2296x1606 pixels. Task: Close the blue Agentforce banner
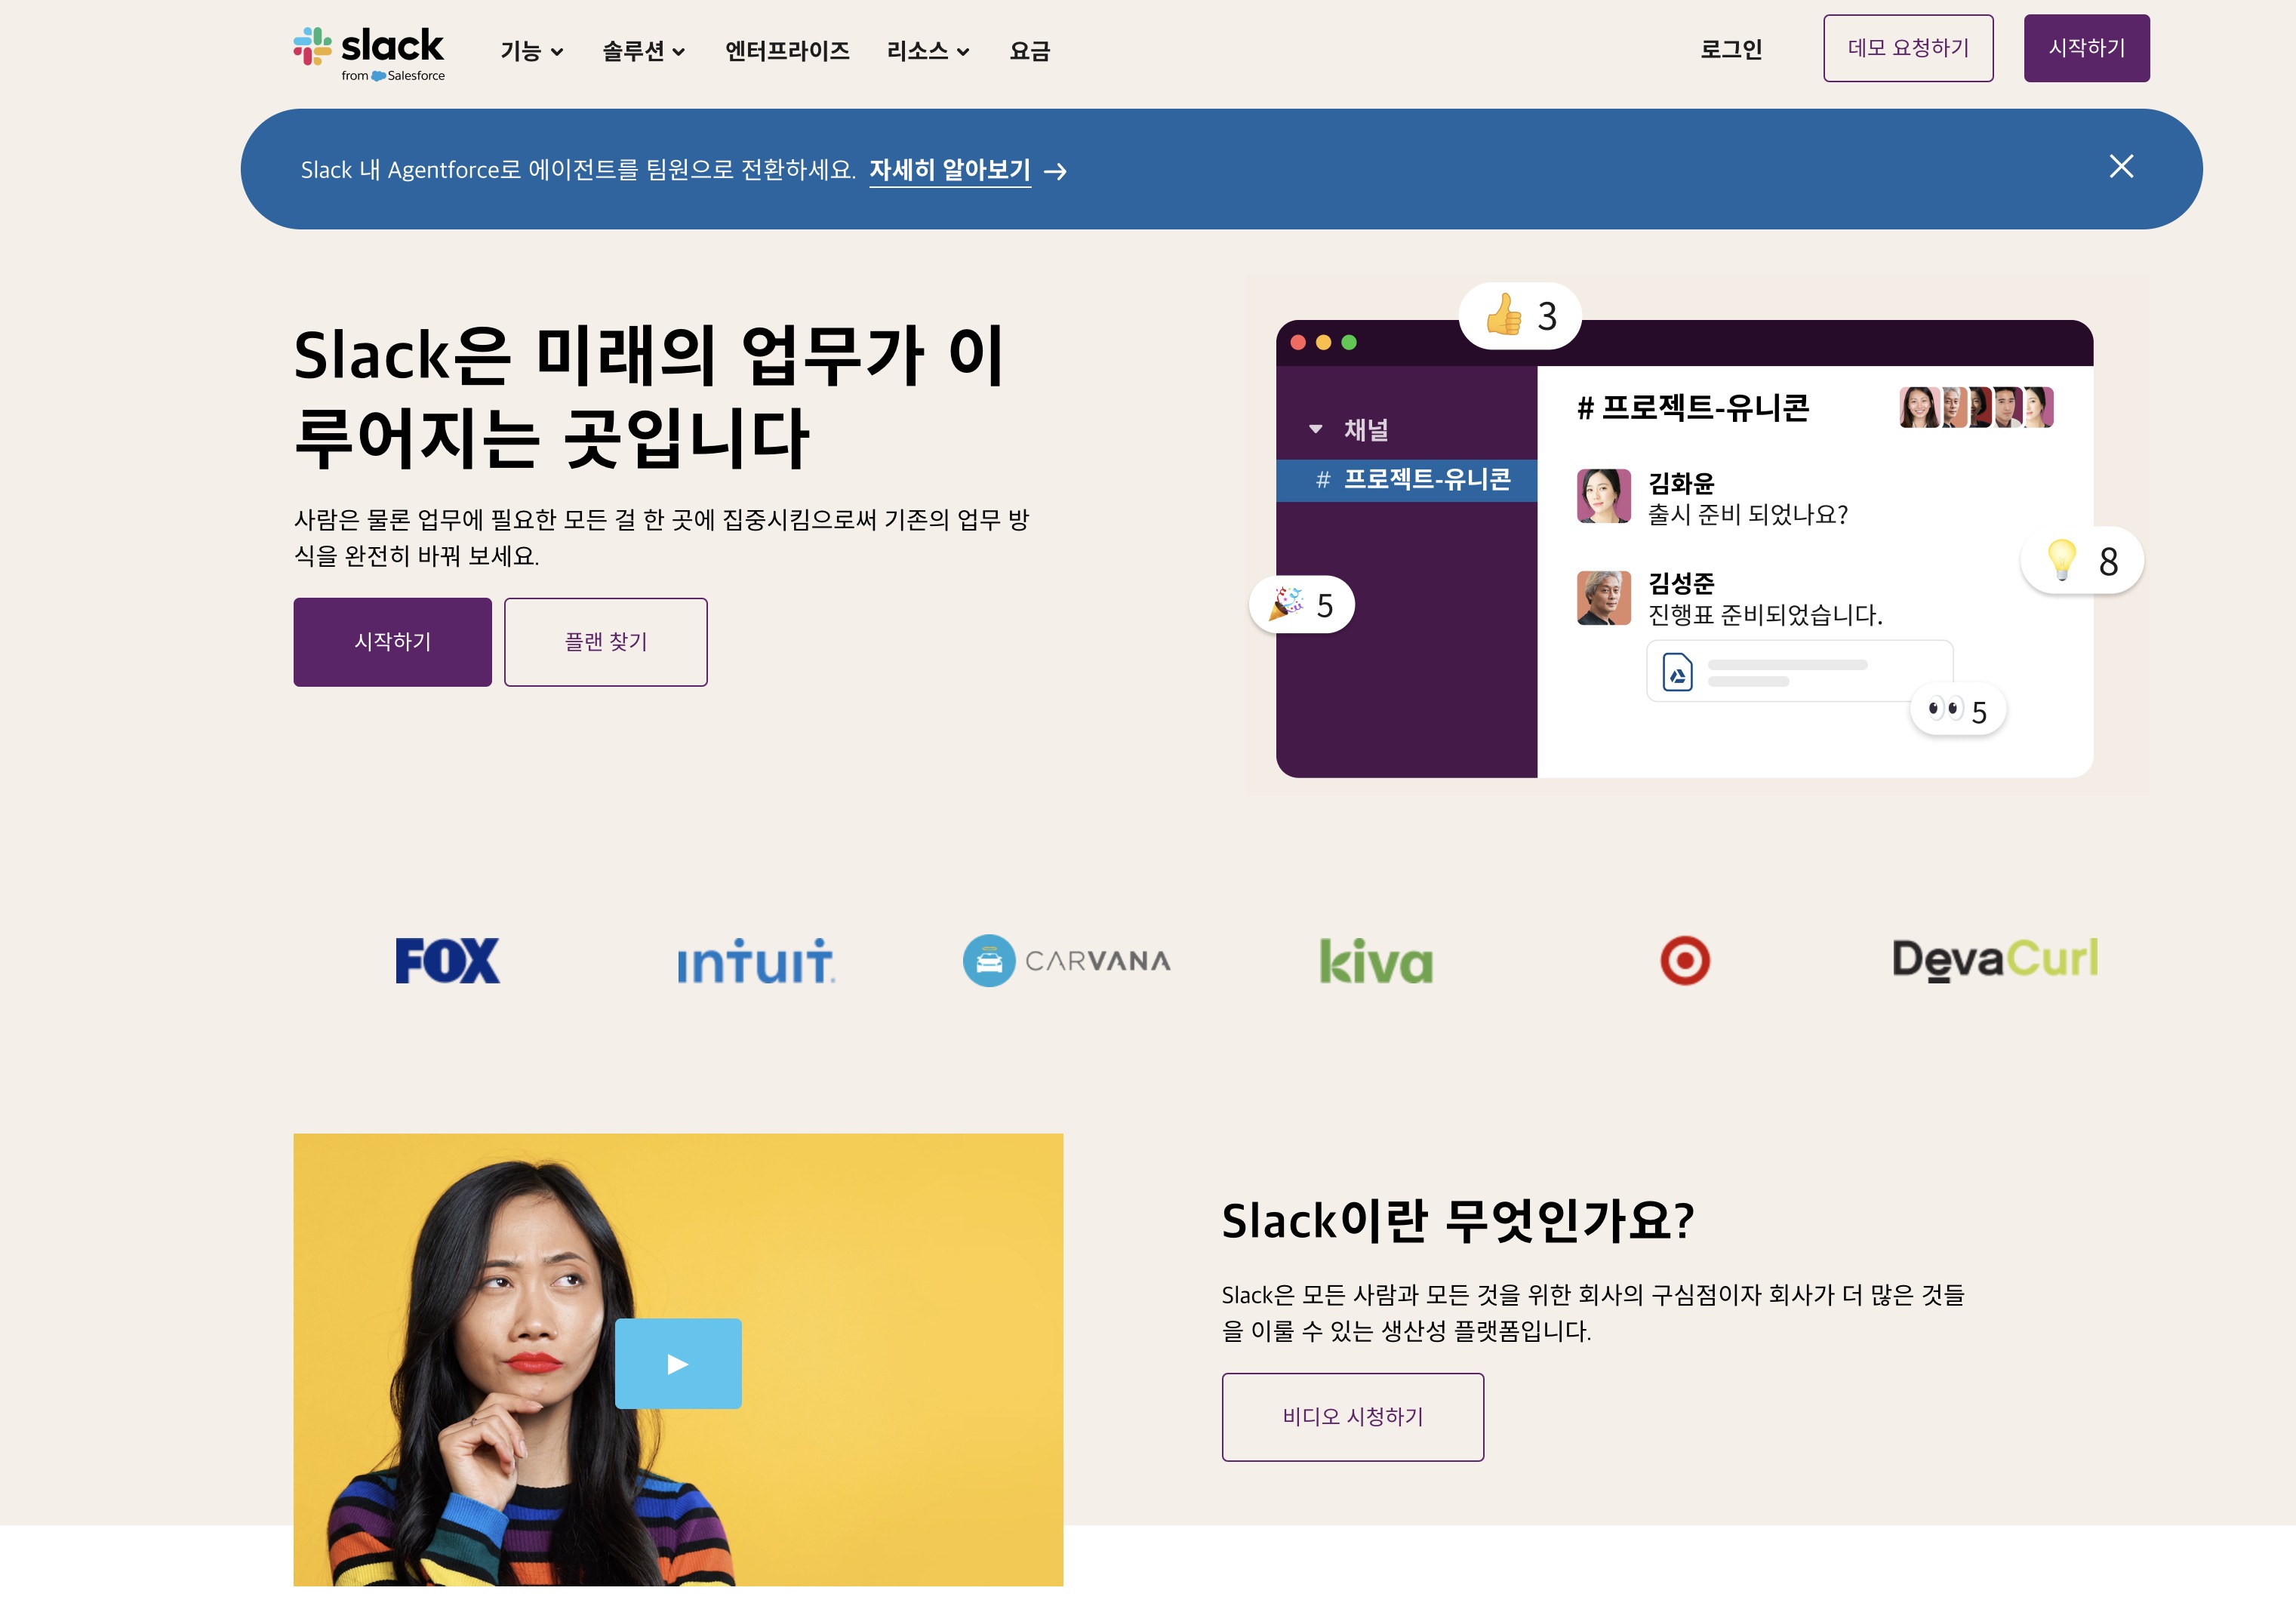pos(2120,166)
